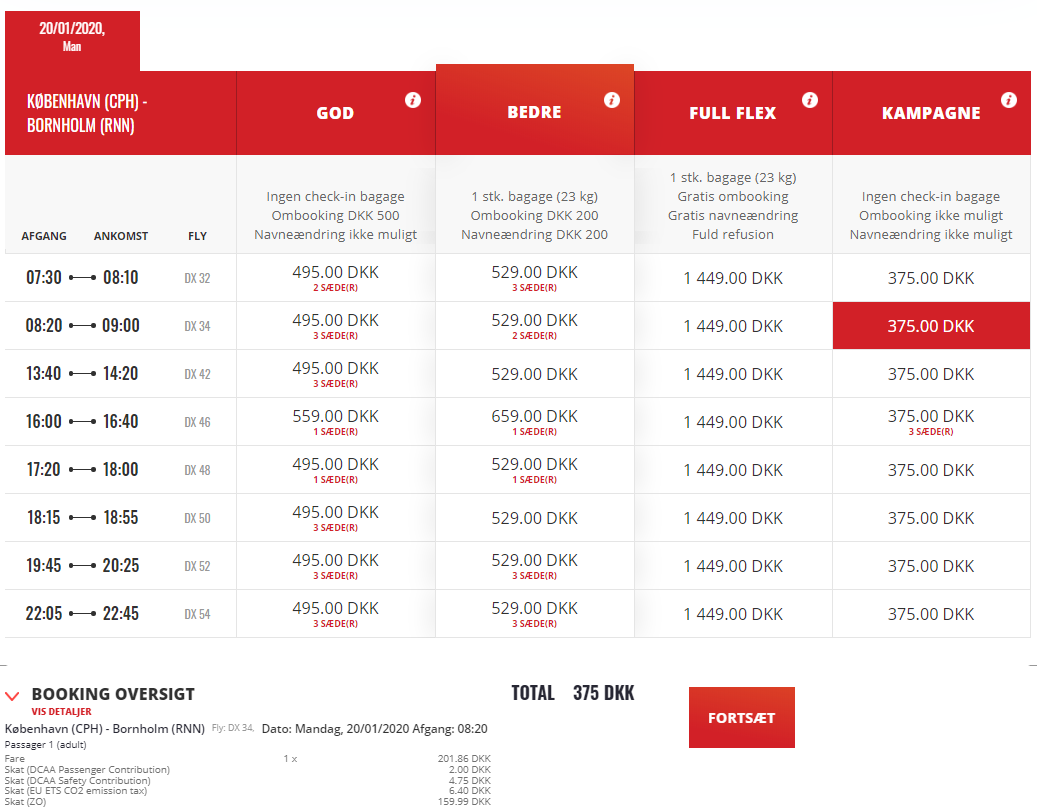This screenshot has width=1037, height=809.
Task: Select KAMPAGNE 375.00 DKK on 08:20 flight
Action: point(931,325)
